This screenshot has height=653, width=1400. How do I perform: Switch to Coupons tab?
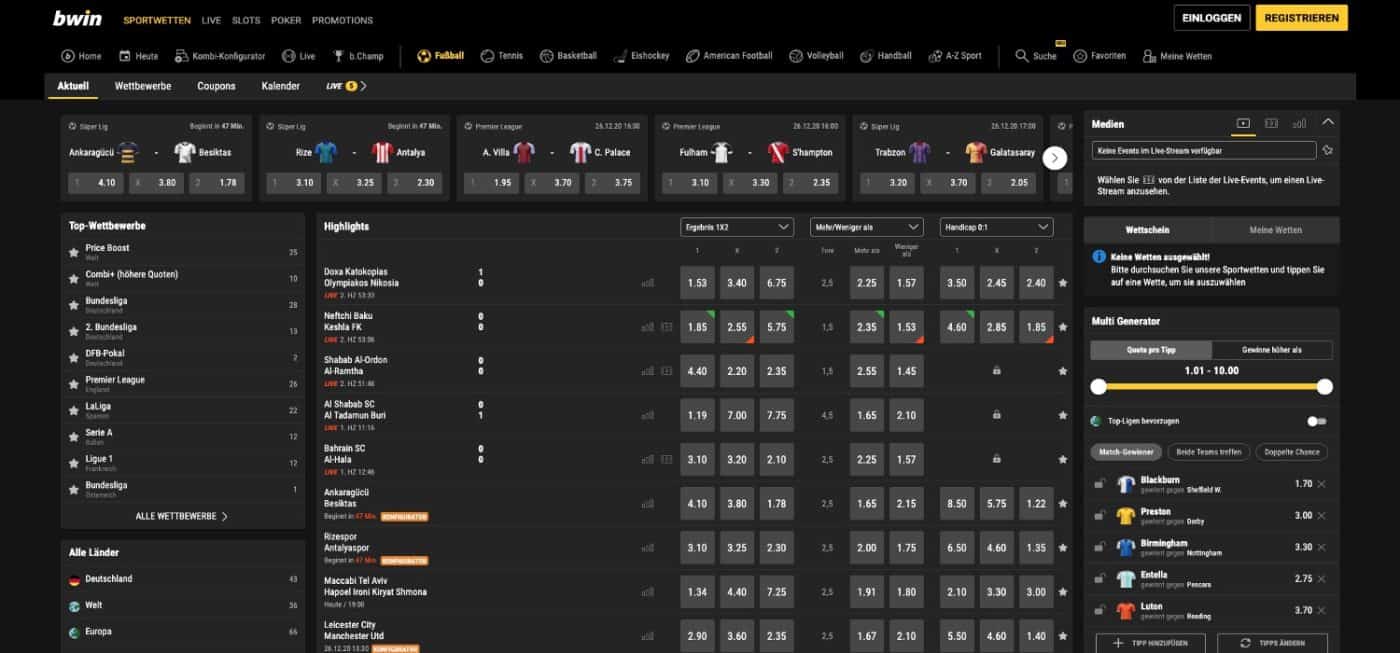[x=216, y=86]
